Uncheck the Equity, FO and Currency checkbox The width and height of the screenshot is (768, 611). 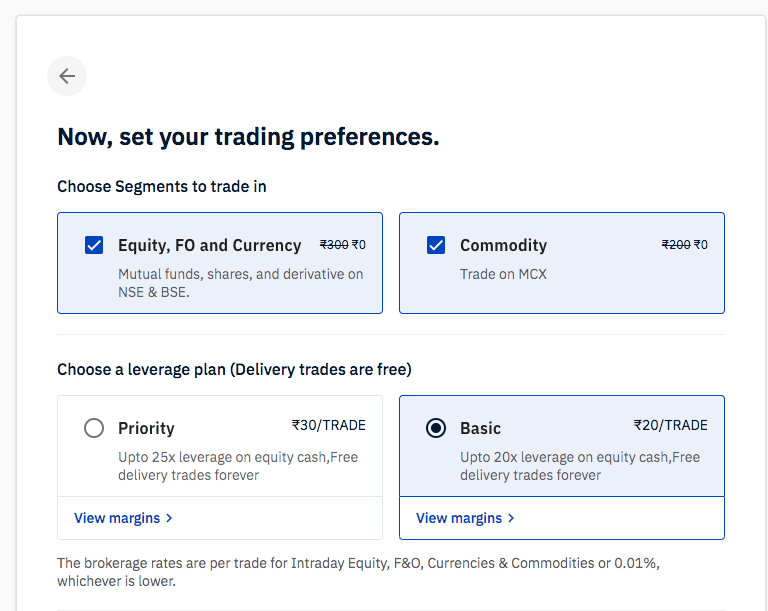point(94,245)
